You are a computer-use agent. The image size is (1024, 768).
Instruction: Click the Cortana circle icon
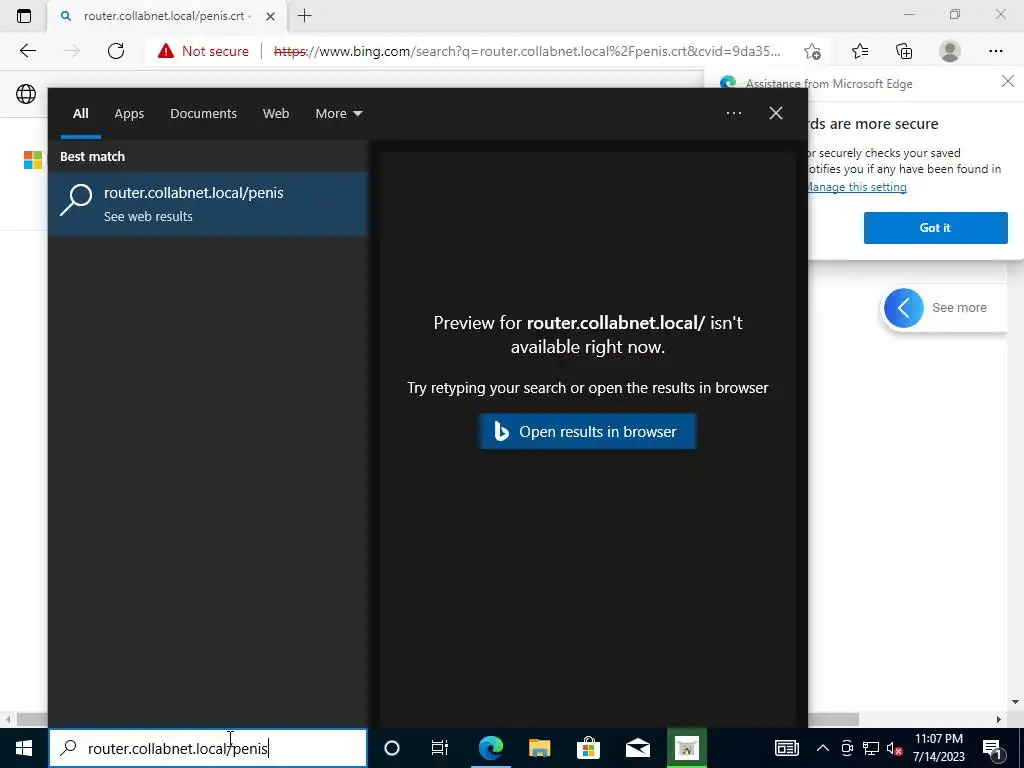(x=392, y=748)
